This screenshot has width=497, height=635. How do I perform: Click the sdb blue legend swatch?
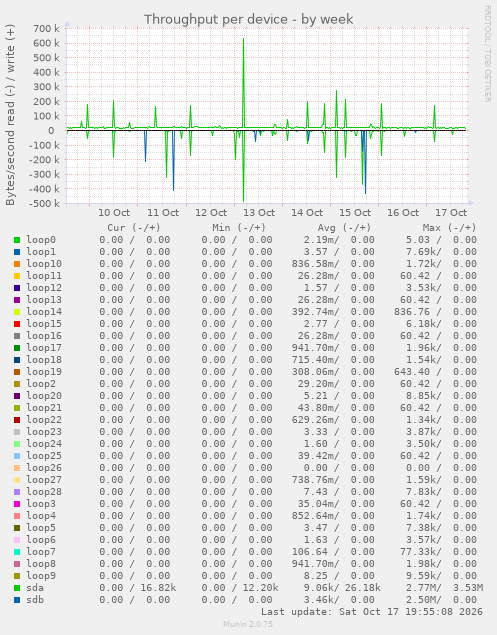pos(17,600)
